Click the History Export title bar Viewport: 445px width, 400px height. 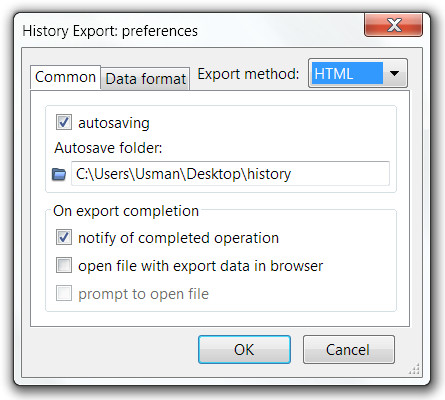187,31
